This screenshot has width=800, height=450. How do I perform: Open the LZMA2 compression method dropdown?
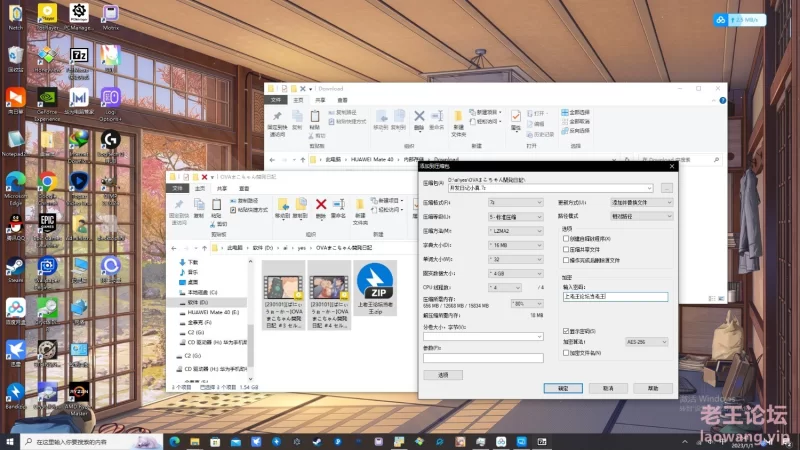point(515,231)
